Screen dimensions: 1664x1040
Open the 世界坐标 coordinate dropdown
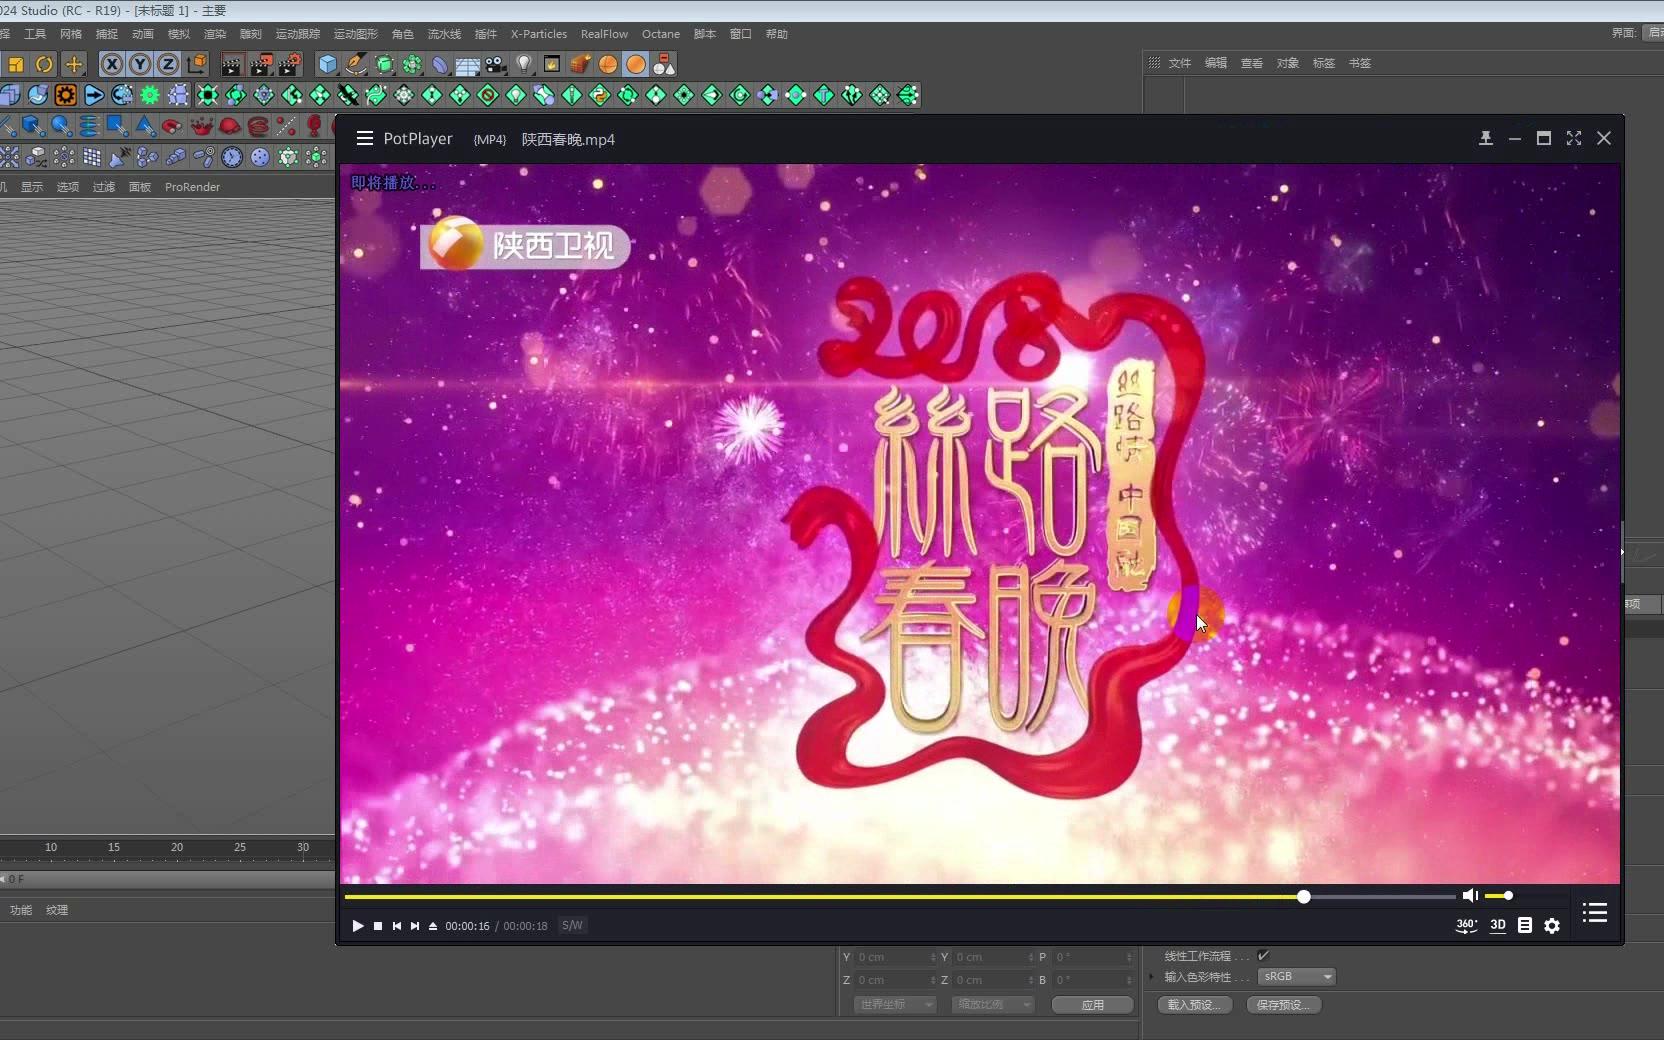895,1004
